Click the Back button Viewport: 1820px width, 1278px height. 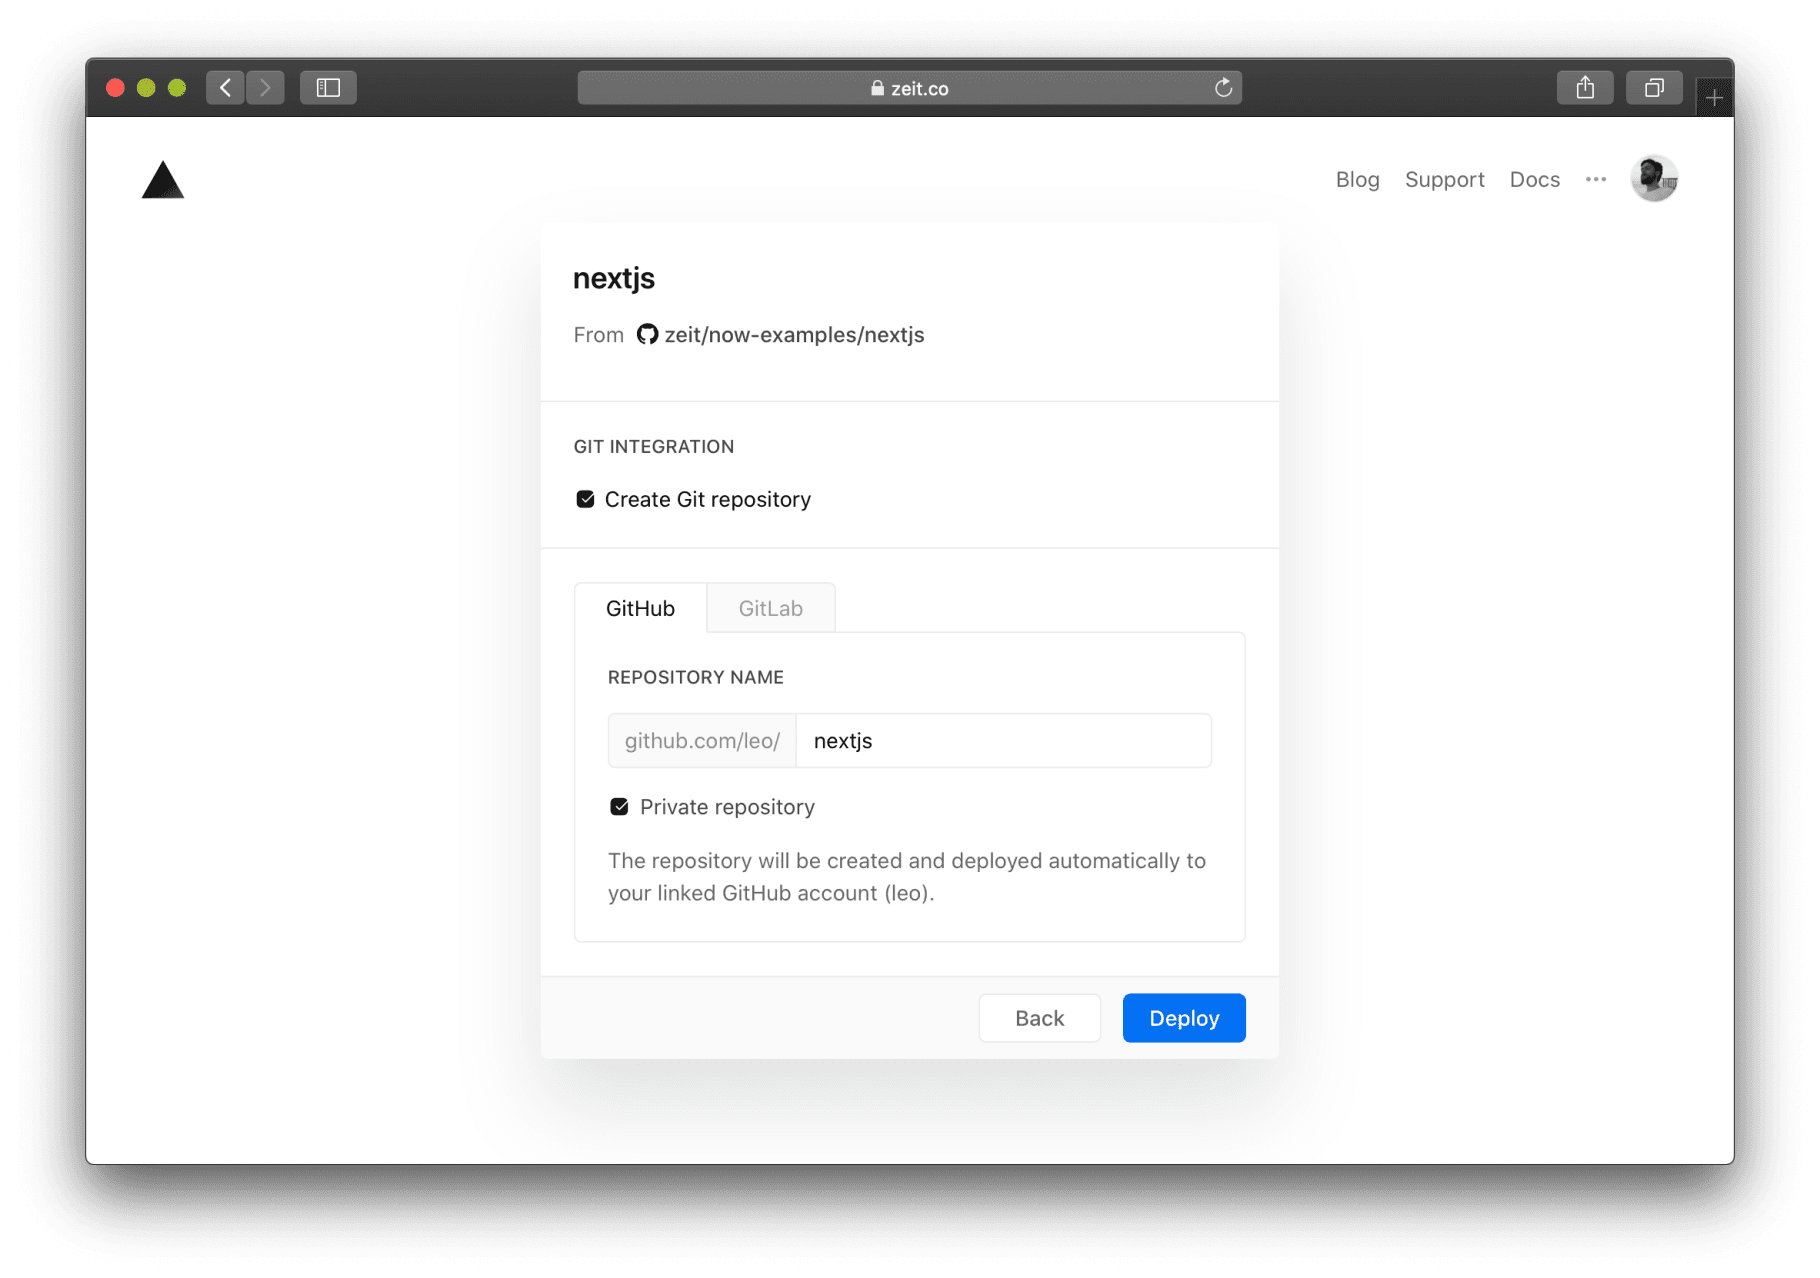tap(1039, 1018)
